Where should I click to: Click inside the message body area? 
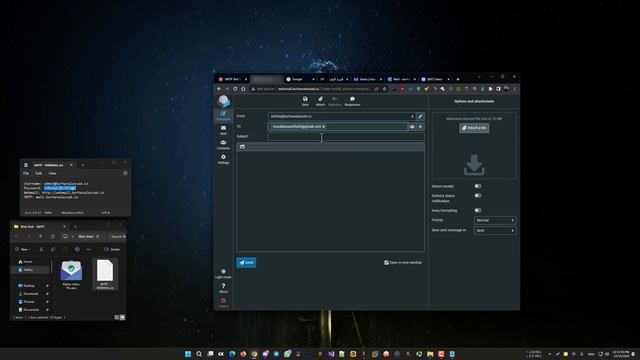pyautogui.click(x=330, y=201)
